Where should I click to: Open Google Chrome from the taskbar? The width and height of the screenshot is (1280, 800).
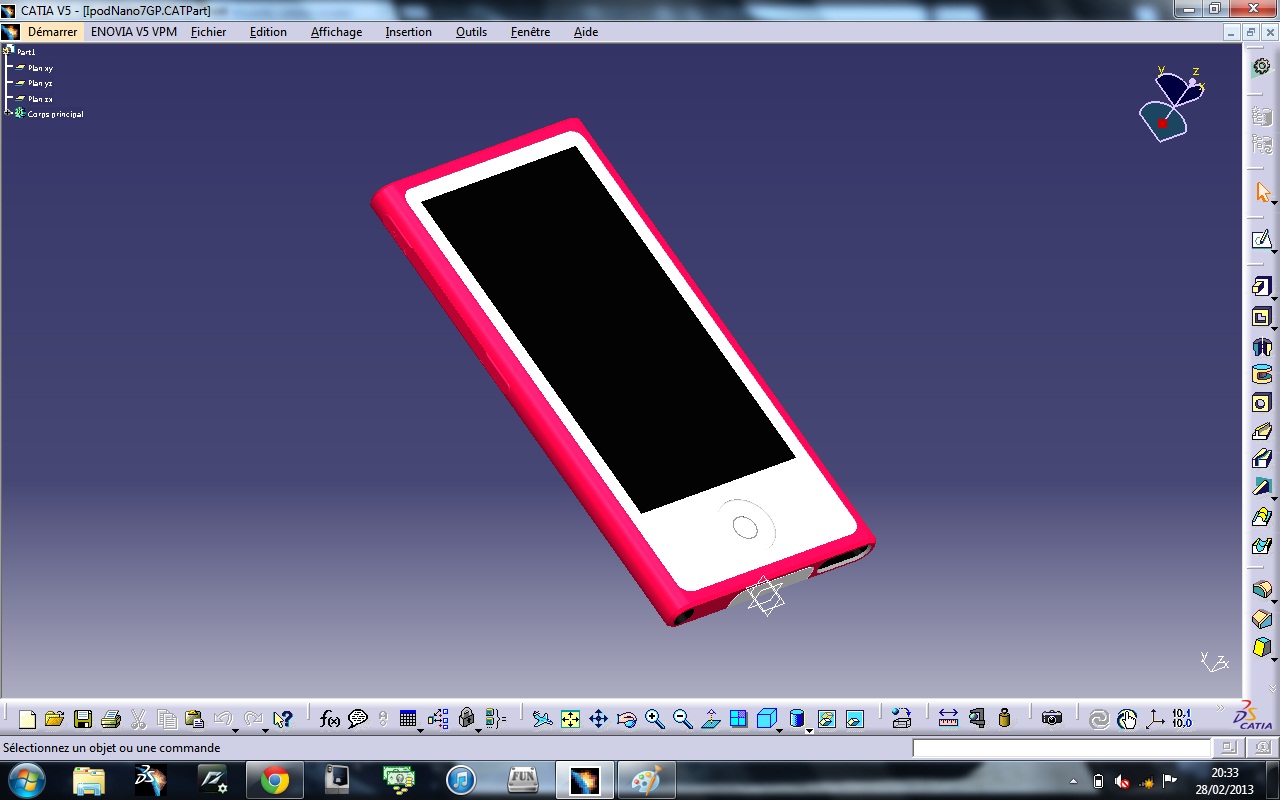tap(275, 780)
